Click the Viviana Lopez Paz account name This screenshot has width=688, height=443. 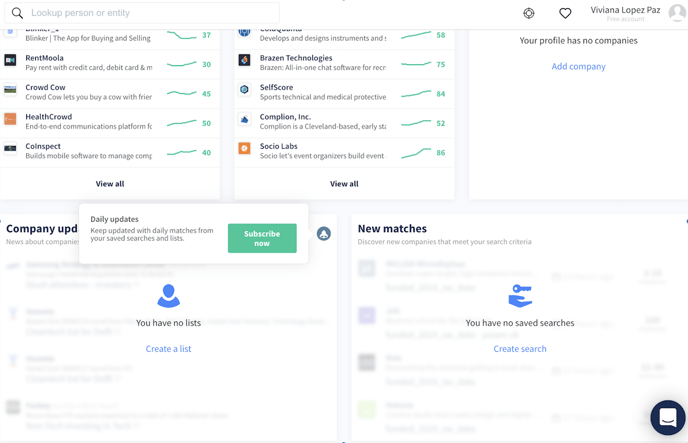click(625, 10)
